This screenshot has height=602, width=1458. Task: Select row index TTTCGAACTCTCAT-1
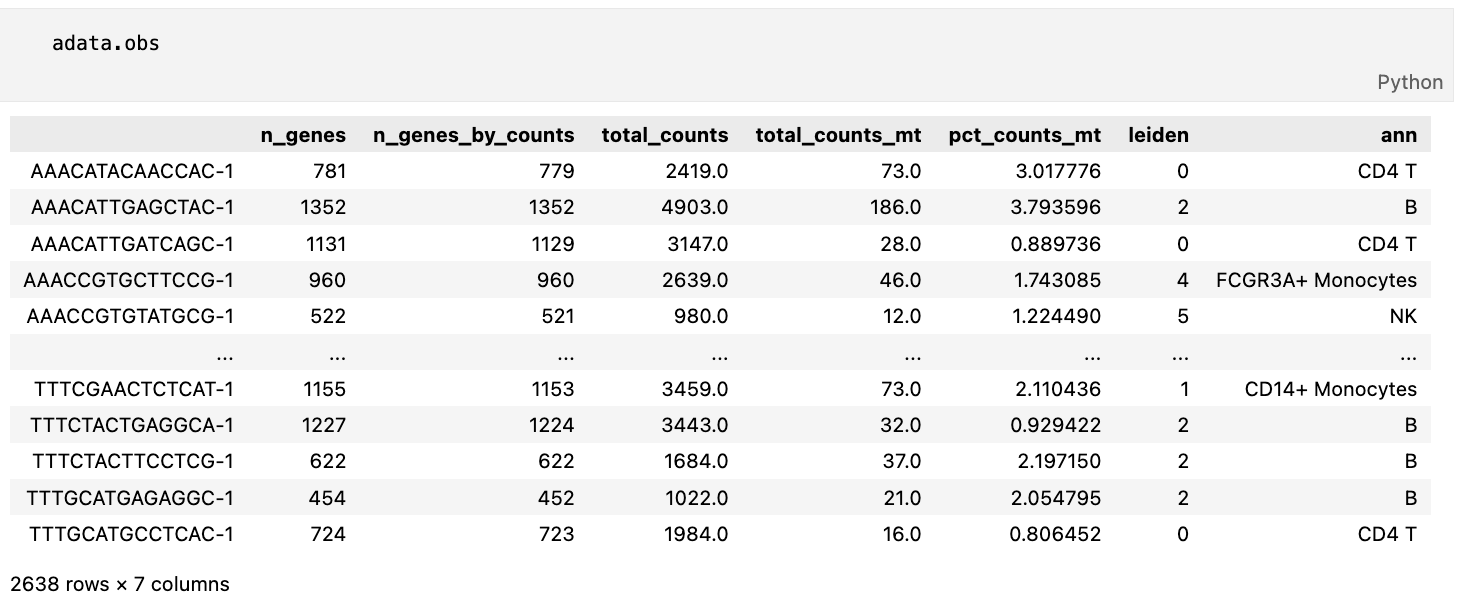pos(133,389)
